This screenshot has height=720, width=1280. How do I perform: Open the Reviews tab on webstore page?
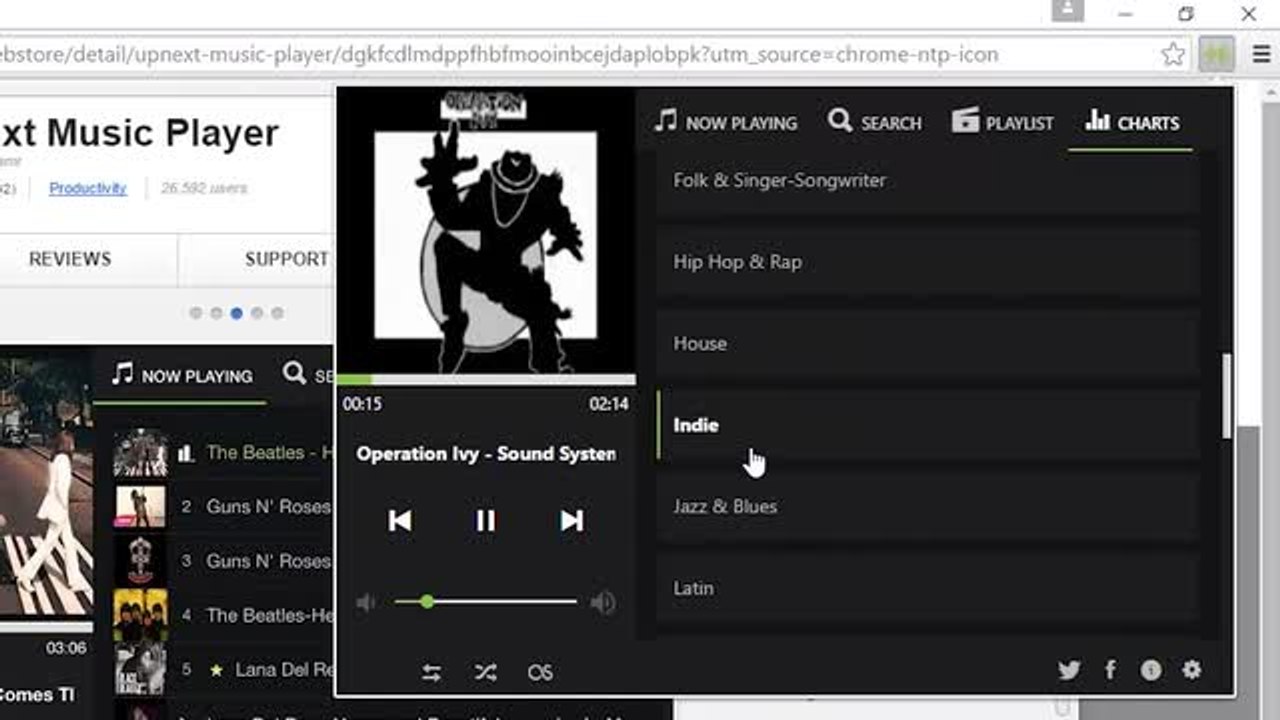tap(70, 259)
